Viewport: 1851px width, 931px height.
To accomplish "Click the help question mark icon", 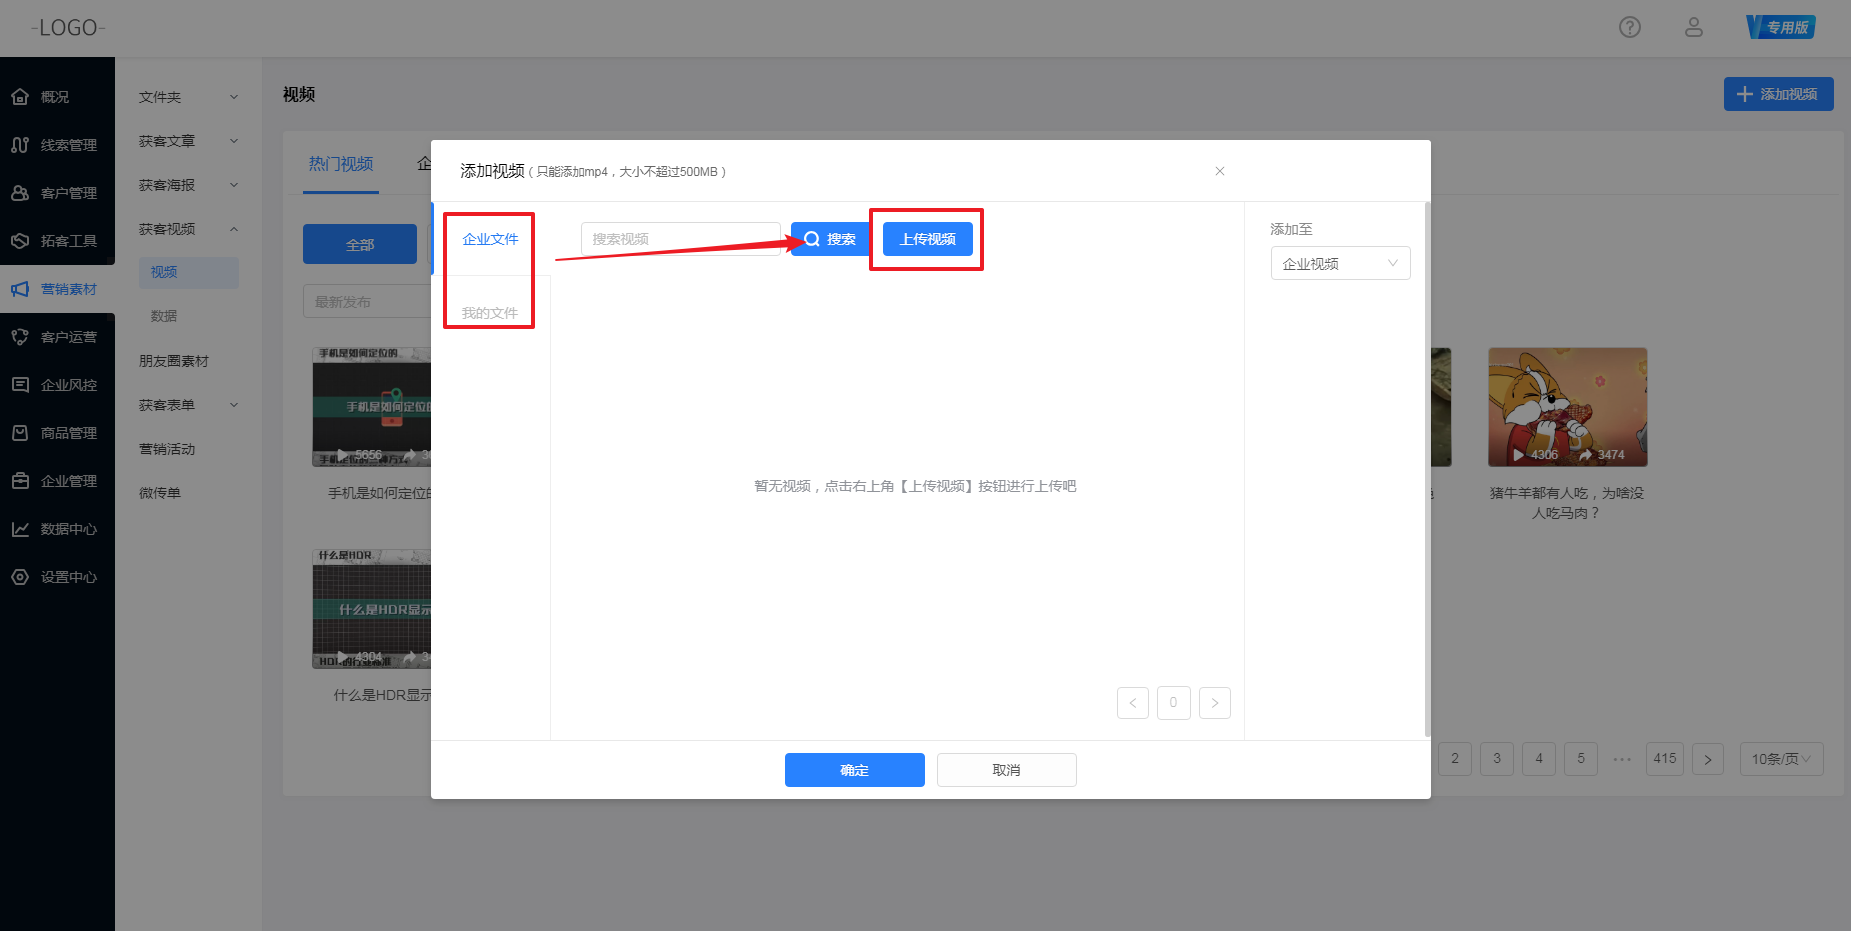I will click(1629, 27).
